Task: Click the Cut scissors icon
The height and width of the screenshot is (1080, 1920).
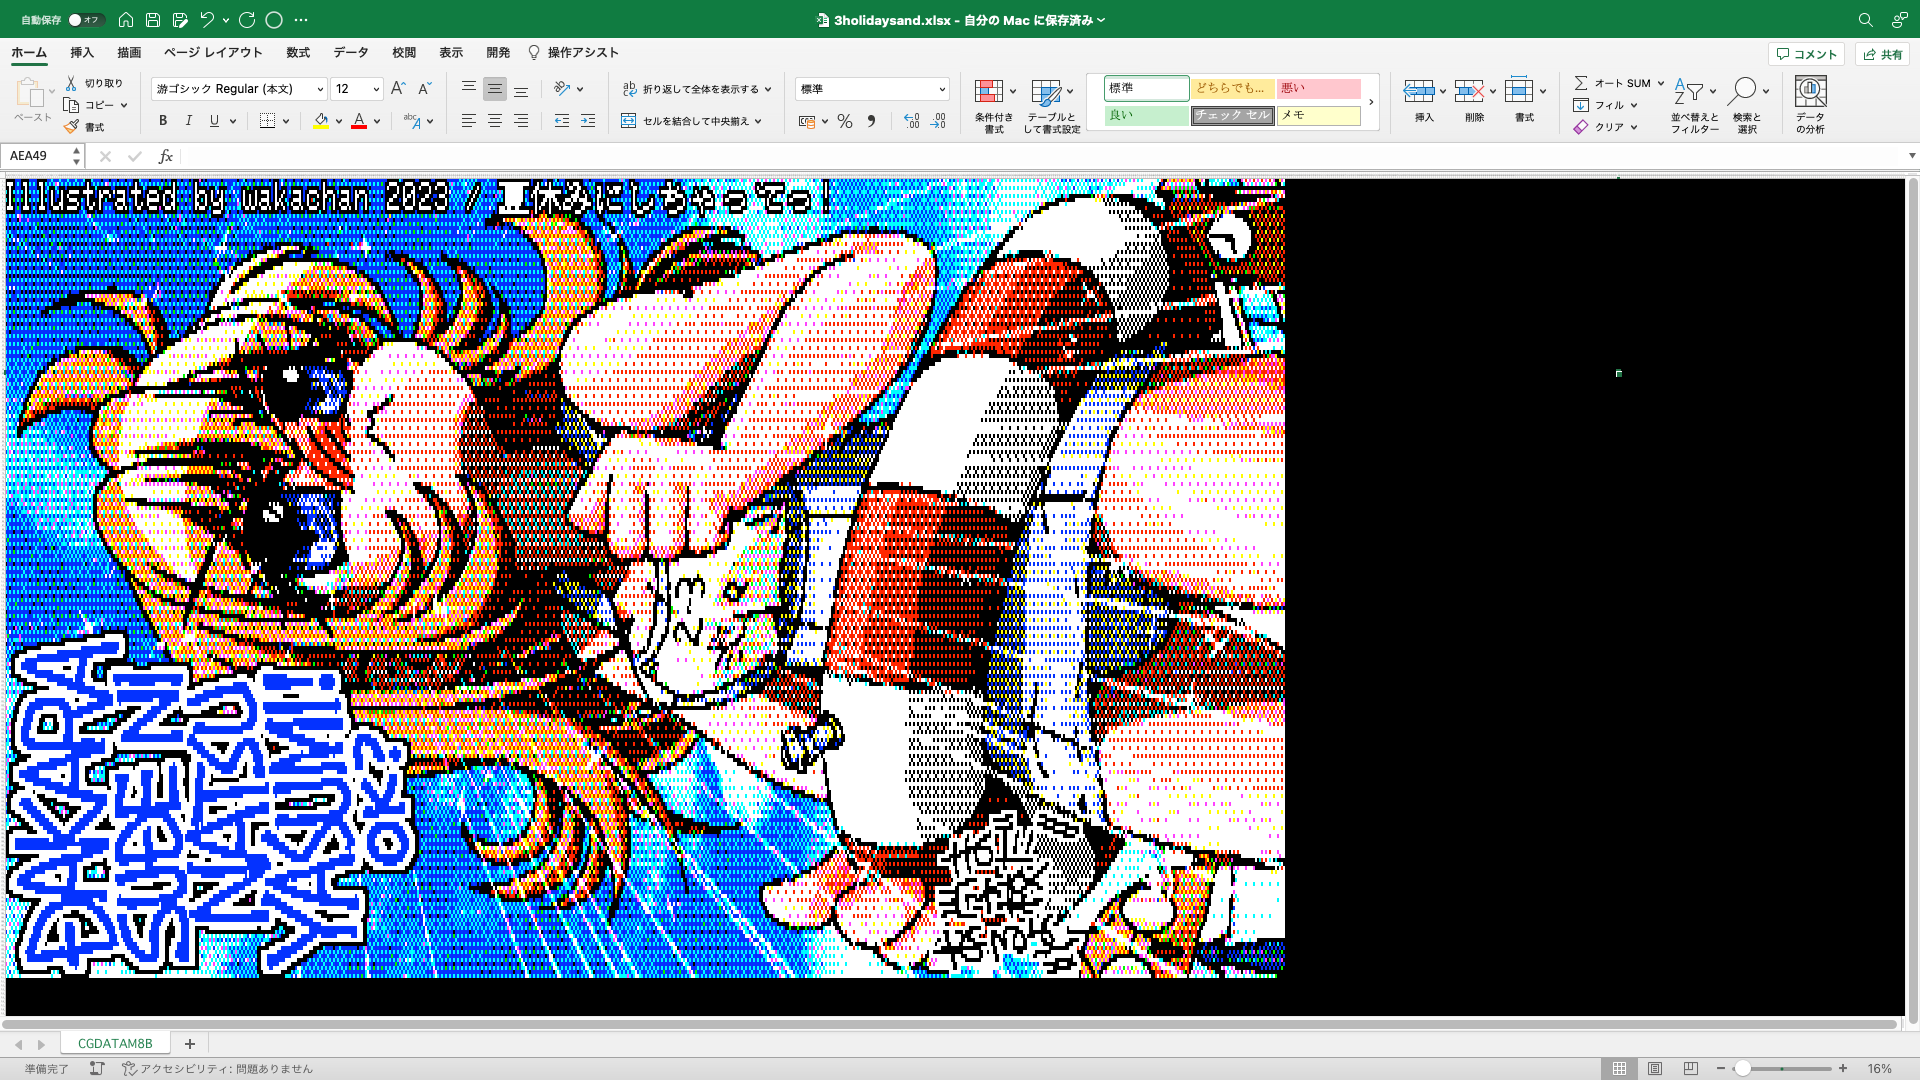Action: coord(71,83)
